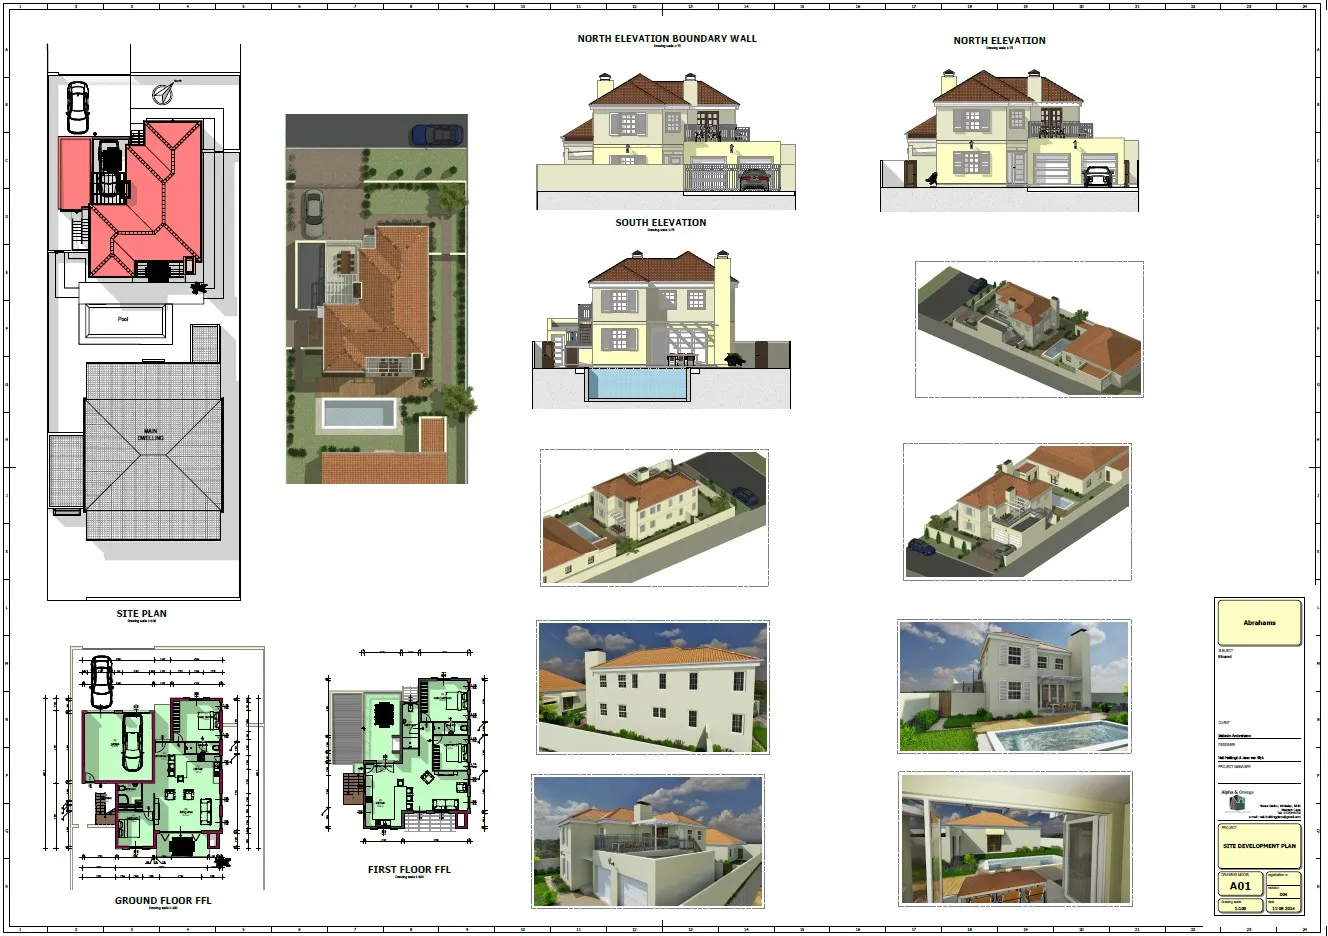The width and height of the screenshot is (1328, 936).
Task: Click the Pool rectangle on the site plan
Action: coord(123,320)
